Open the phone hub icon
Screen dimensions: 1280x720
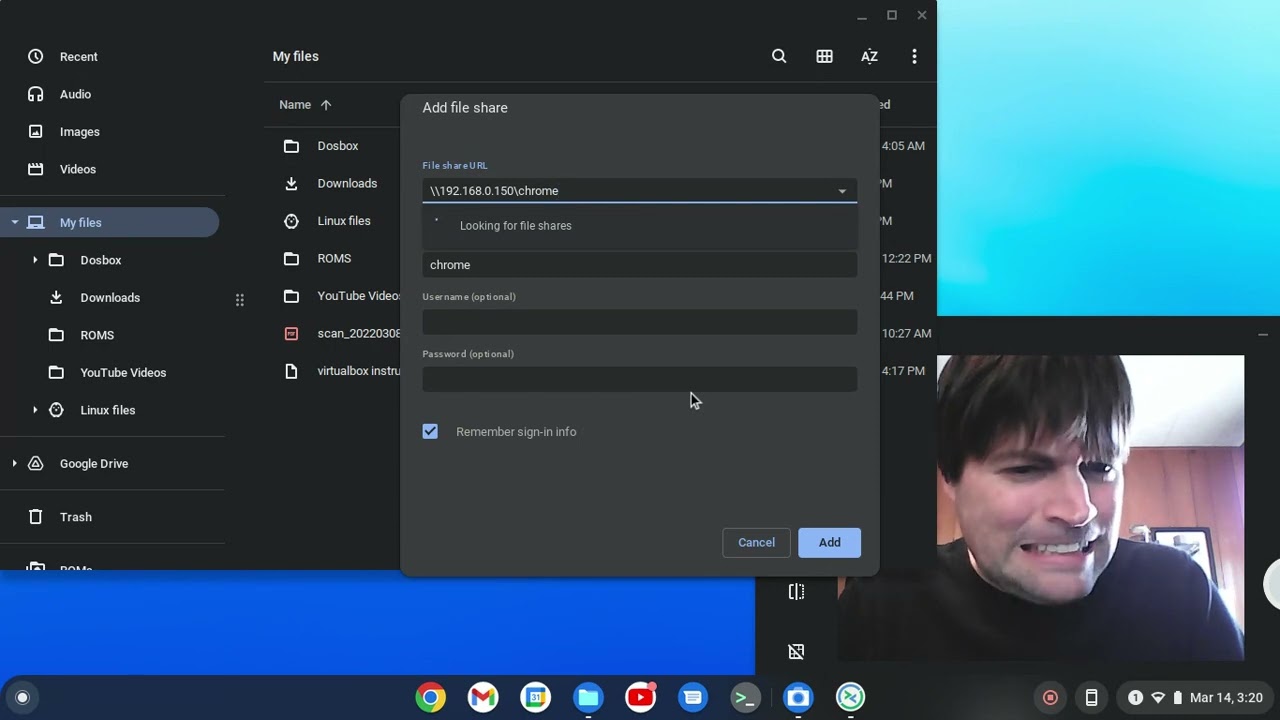[1092, 697]
